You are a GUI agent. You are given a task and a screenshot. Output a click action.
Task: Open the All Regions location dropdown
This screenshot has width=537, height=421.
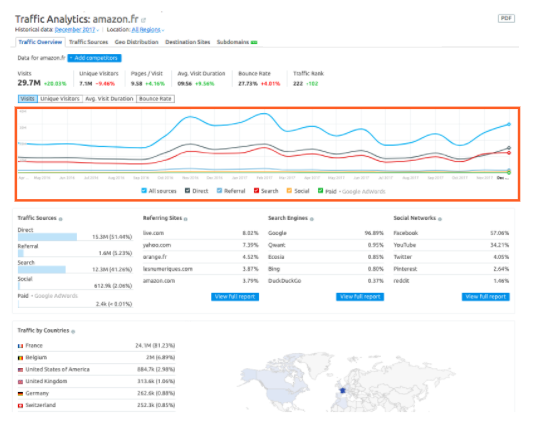pyautogui.click(x=148, y=30)
